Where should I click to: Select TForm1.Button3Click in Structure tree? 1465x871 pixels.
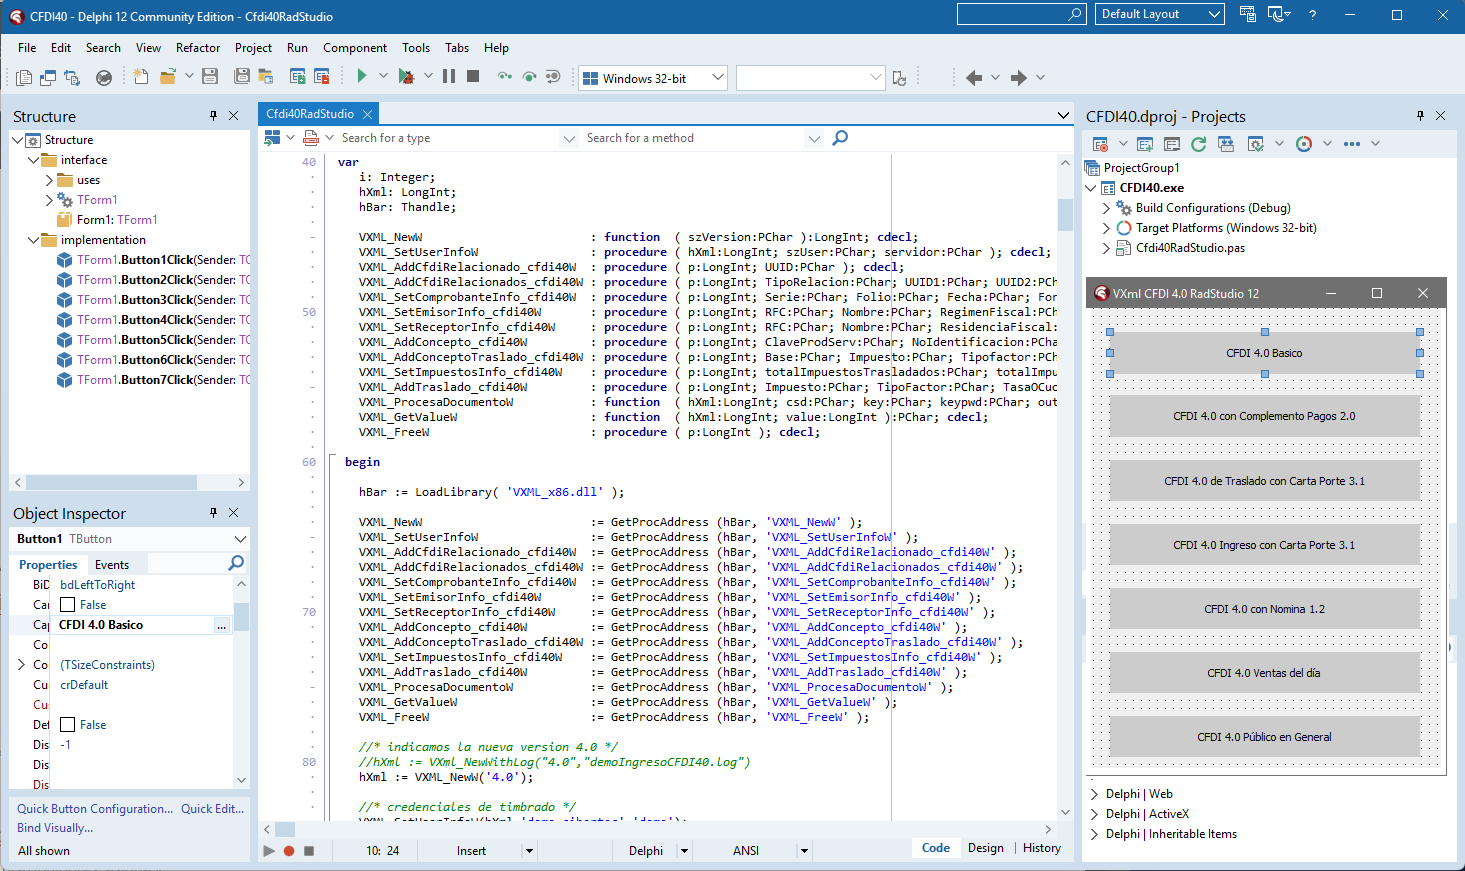click(152, 300)
